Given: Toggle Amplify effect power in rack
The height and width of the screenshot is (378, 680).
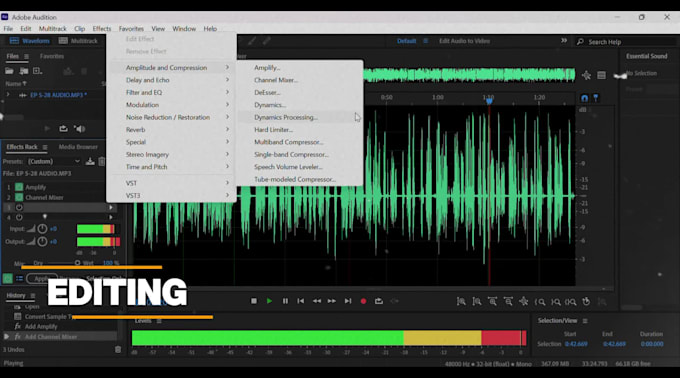Looking at the screenshot, I should coord(19,187).
